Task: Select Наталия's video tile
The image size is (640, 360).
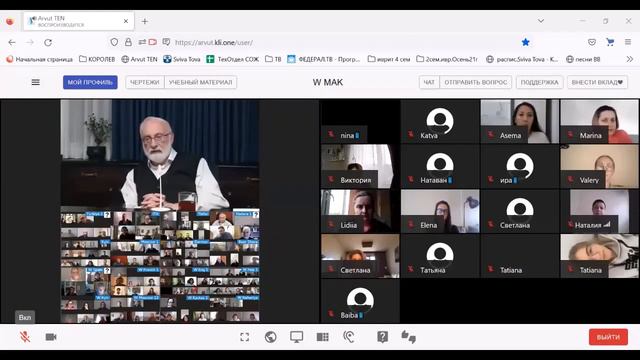Action: (x=599, y=211)
